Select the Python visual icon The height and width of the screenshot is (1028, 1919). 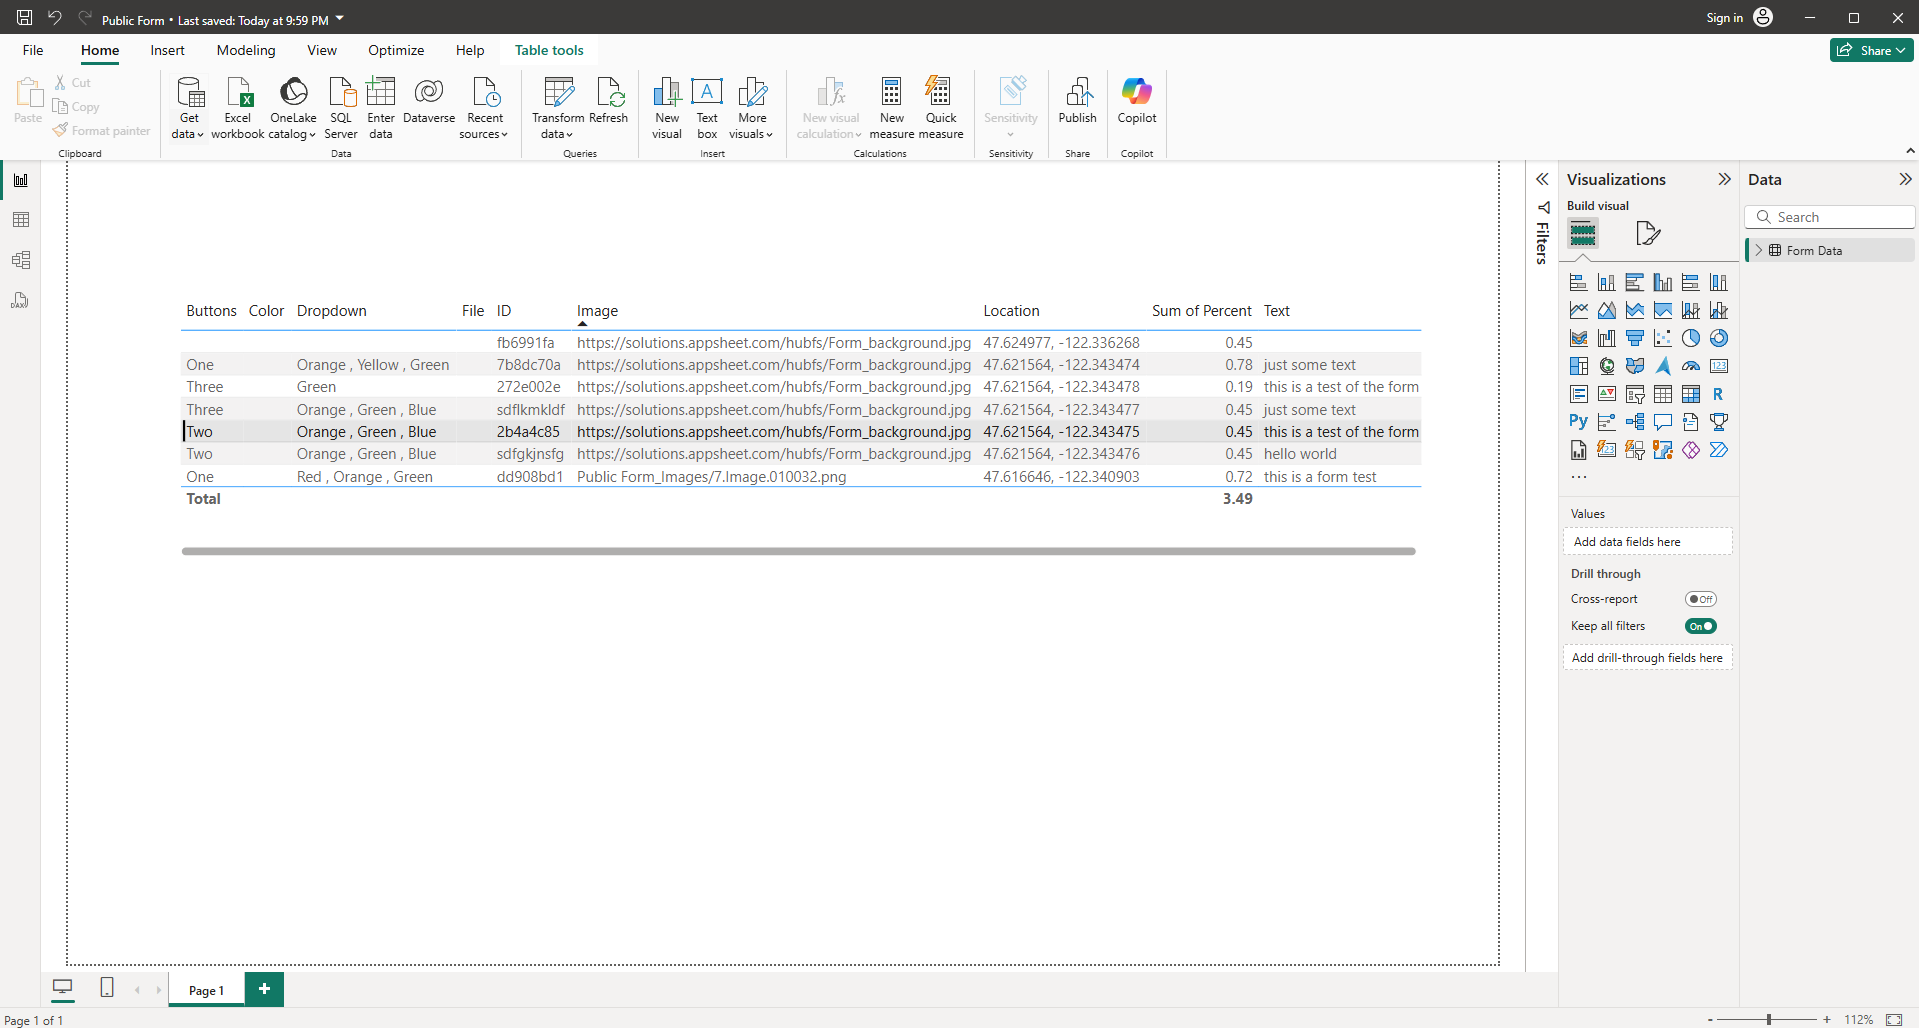(x=1578, y=422)
